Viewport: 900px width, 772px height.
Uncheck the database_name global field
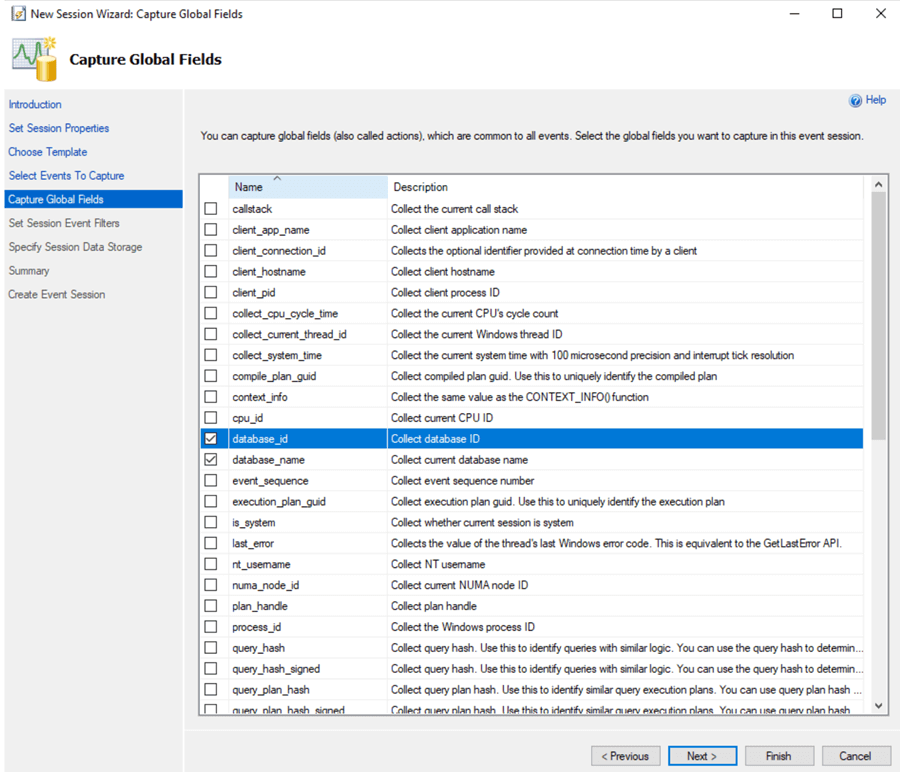(x=212, y=459)
